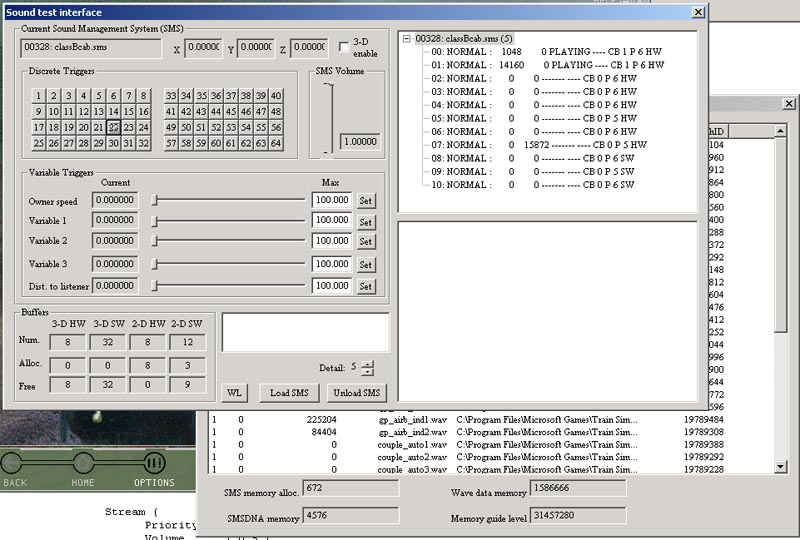Click the Dist. to listener slider

pyautogui.click(x=228, y=286)
